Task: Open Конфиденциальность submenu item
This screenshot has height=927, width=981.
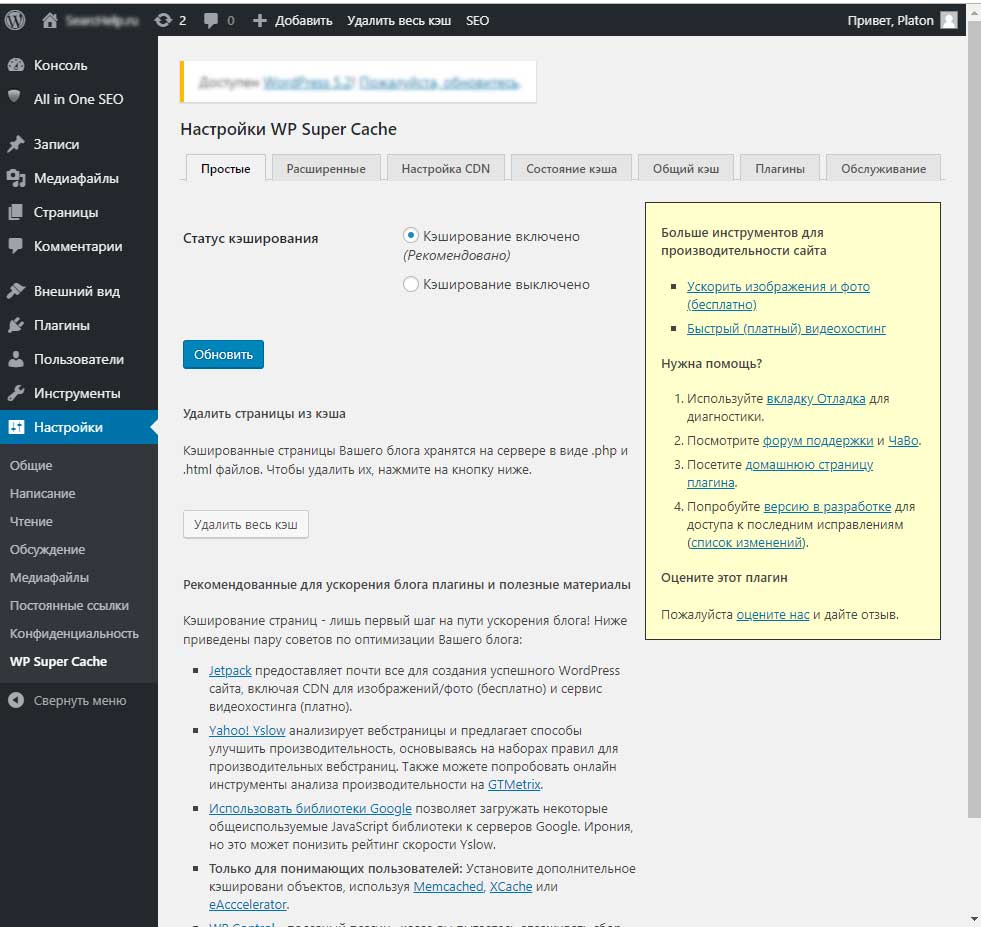Action: pos(74,633)
